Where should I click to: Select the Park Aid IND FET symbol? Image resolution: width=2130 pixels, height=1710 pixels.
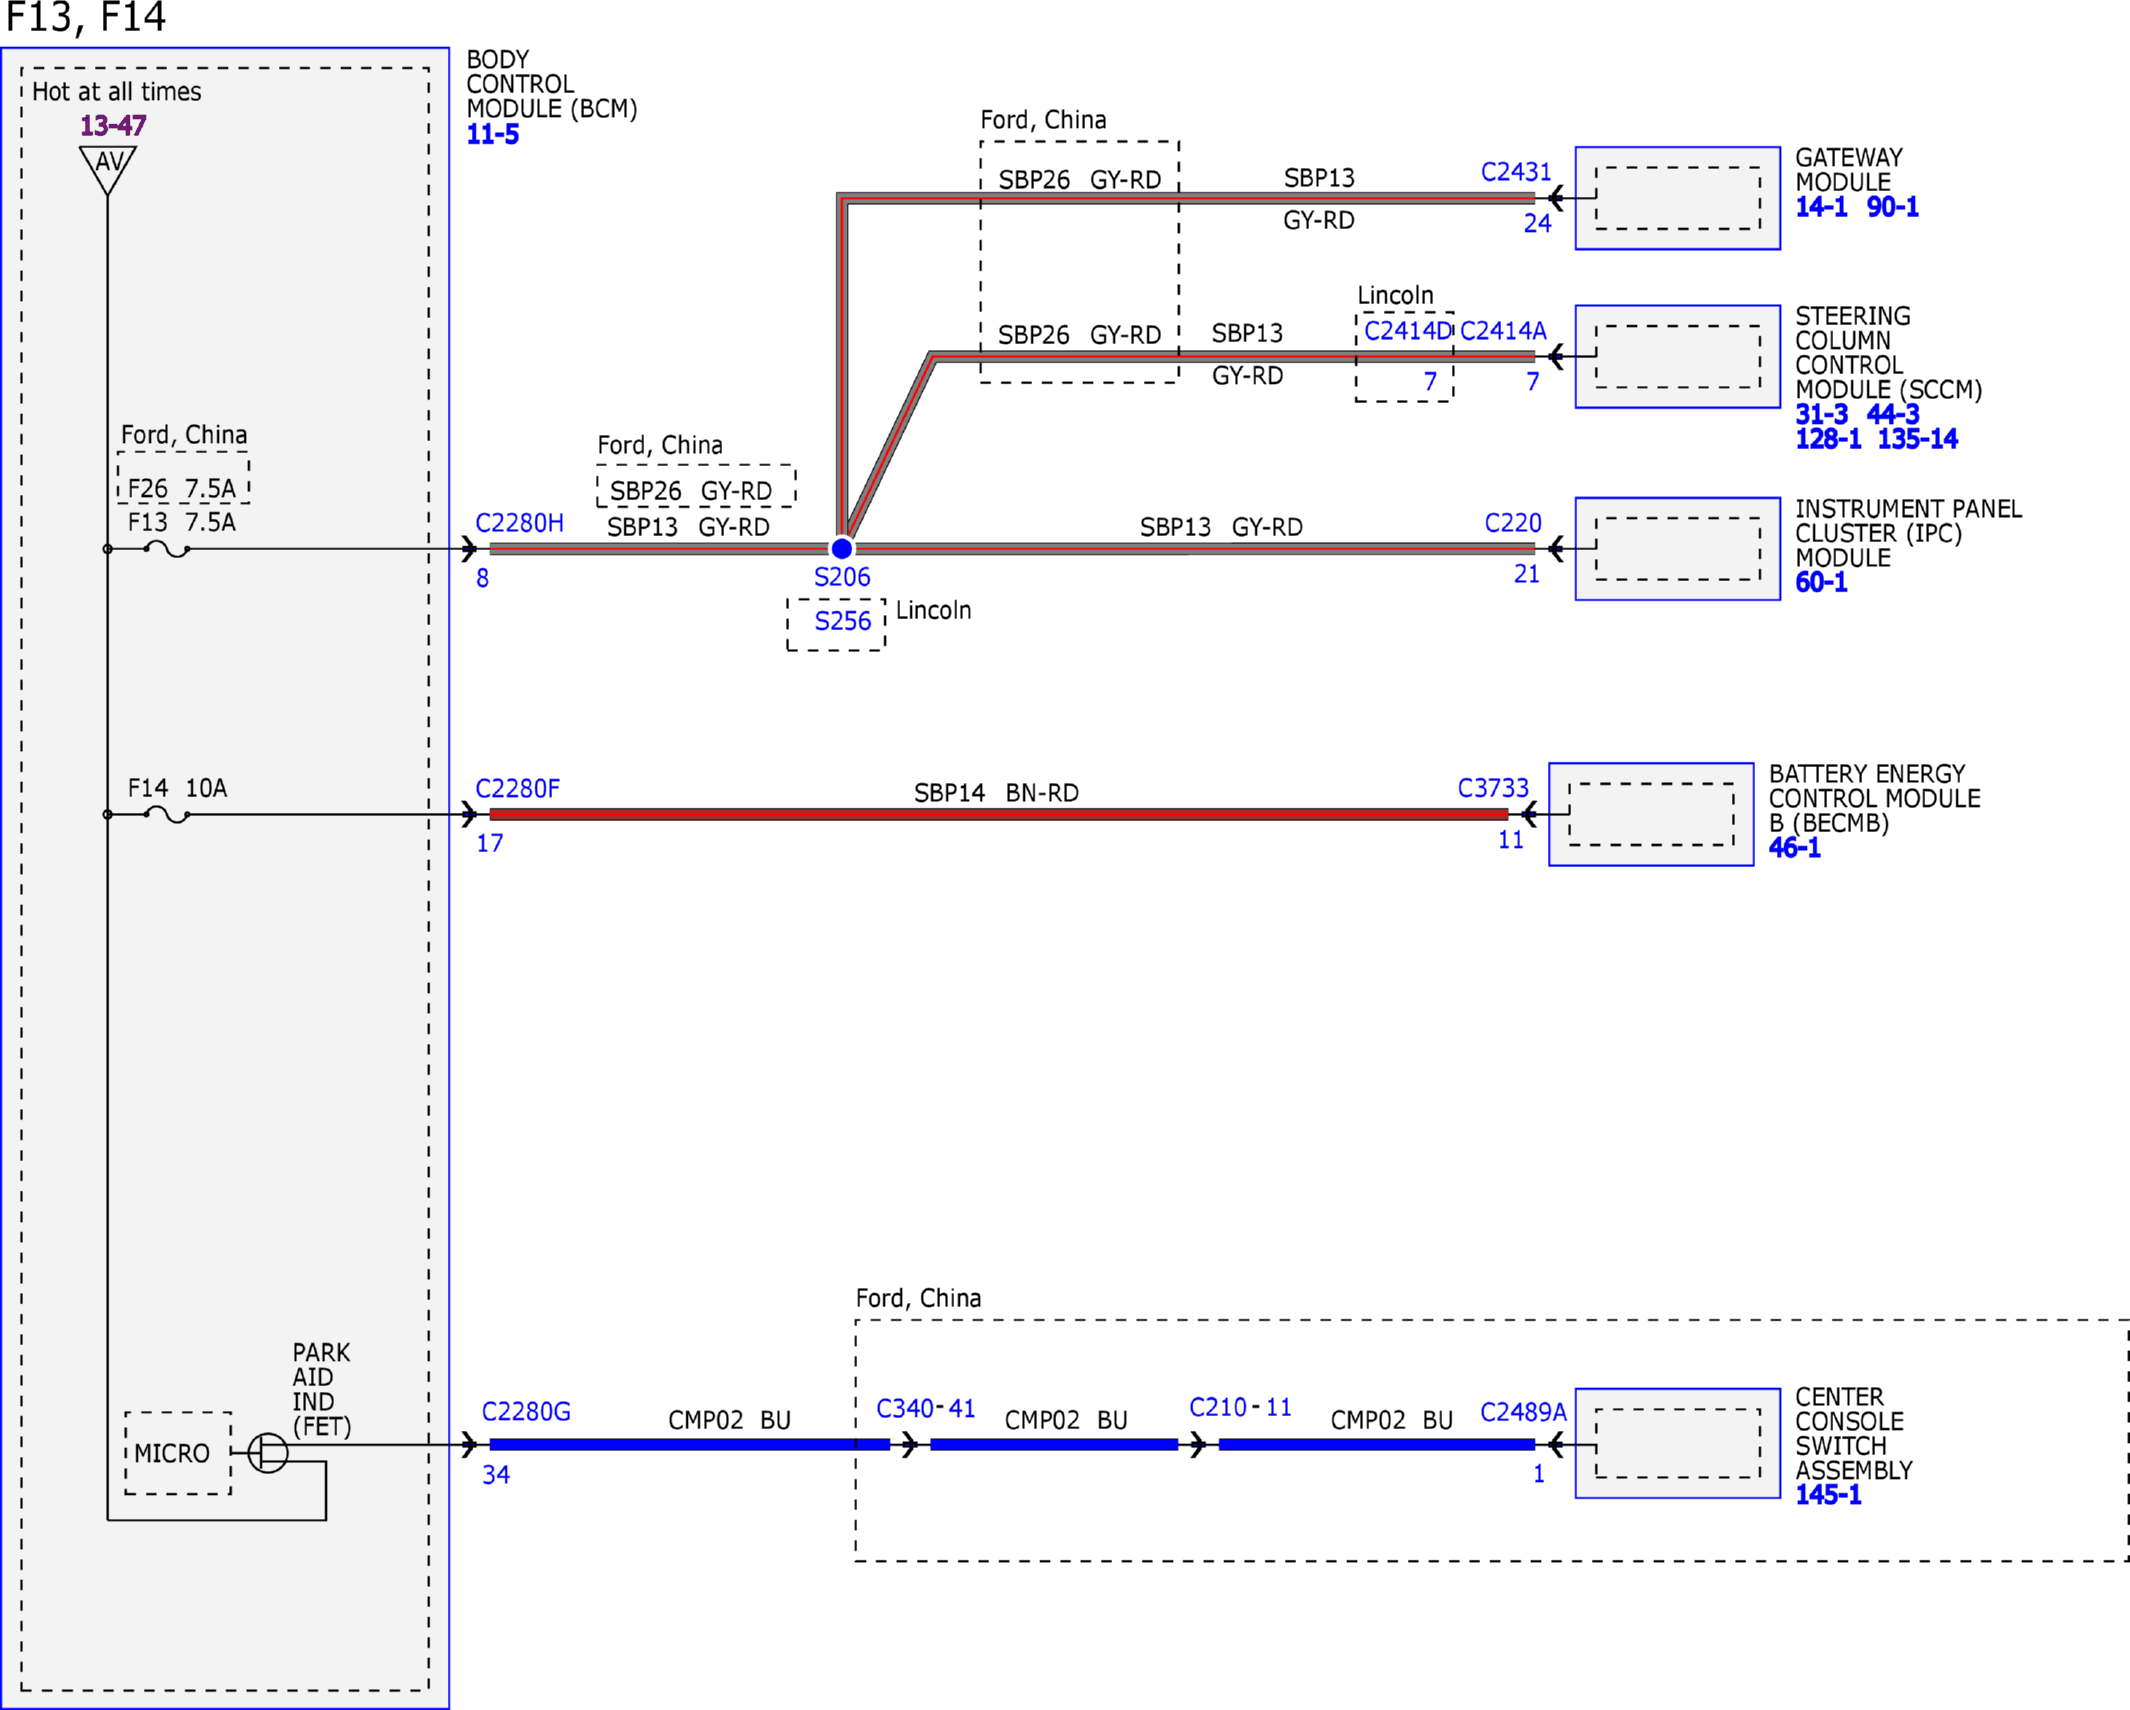267,1452
